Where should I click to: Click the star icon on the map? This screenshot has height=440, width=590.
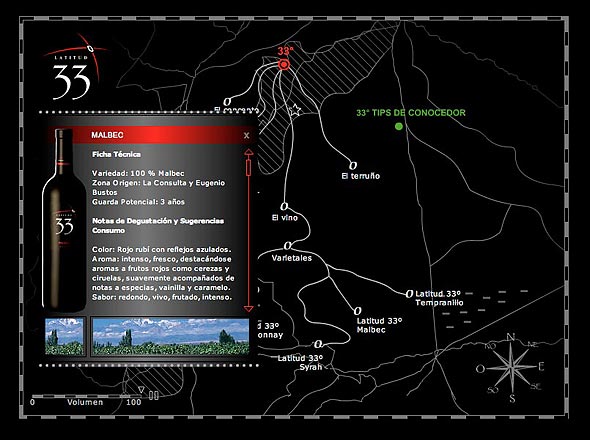pos(295,110)
